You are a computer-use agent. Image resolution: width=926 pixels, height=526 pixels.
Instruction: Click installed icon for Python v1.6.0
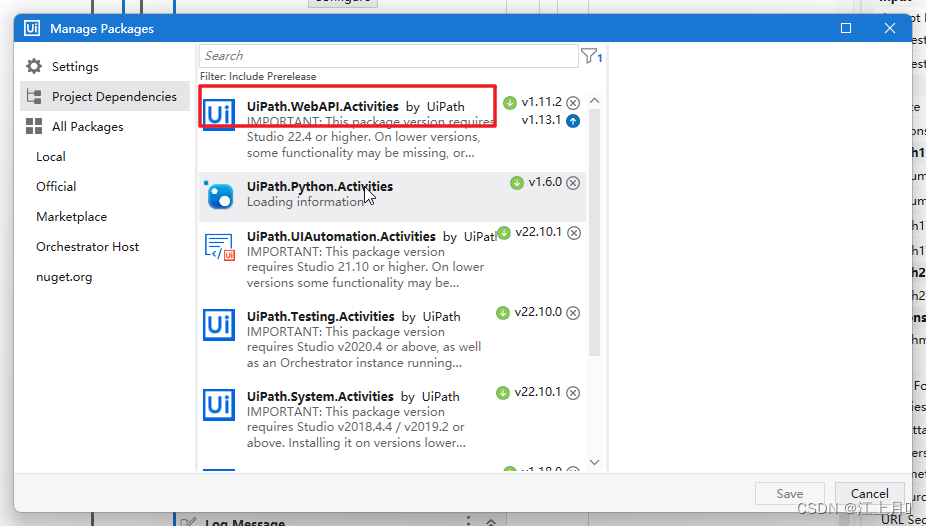pos(517,183)
